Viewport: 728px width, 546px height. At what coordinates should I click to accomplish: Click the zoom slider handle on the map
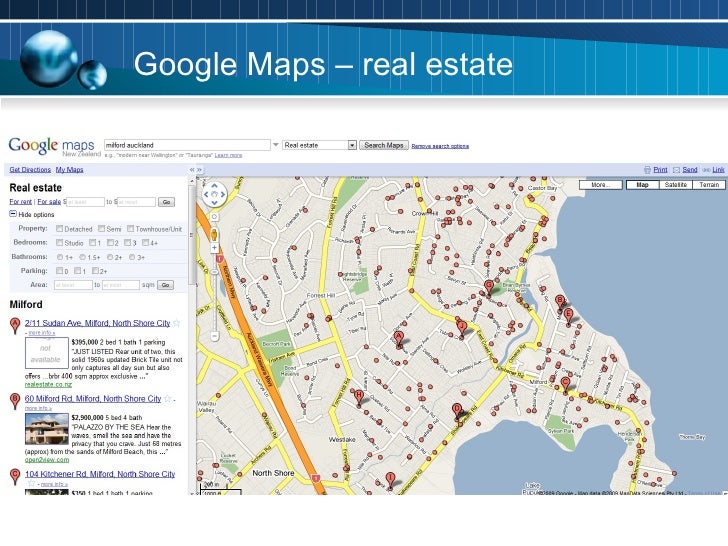click(x=214, y=272)
